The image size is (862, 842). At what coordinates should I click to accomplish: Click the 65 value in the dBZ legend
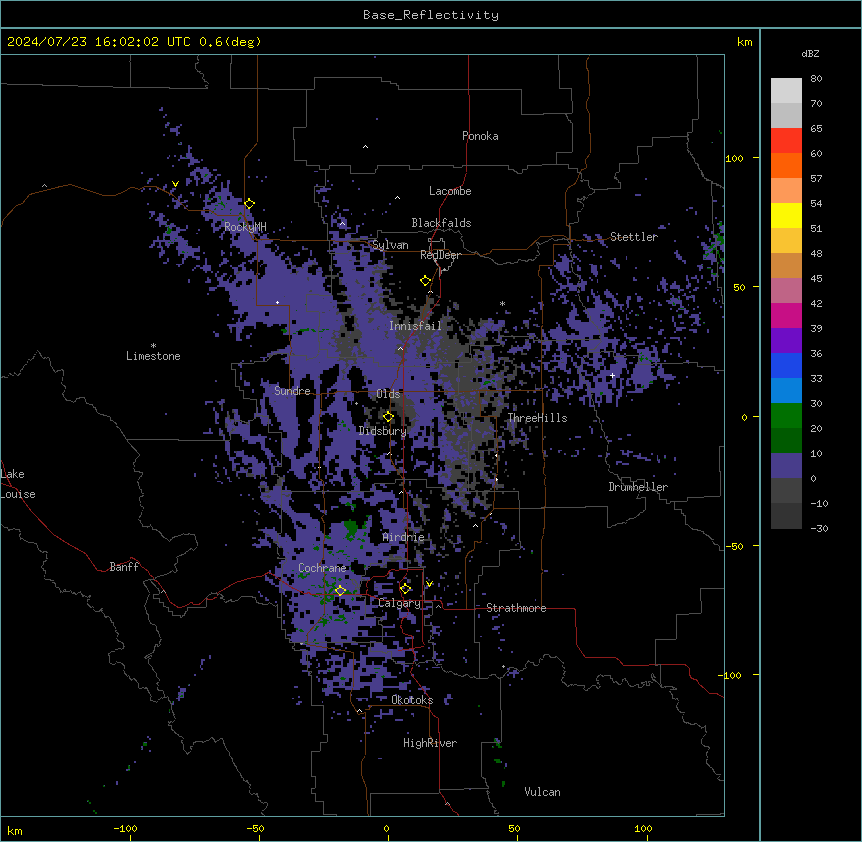[x=816, y=129]
